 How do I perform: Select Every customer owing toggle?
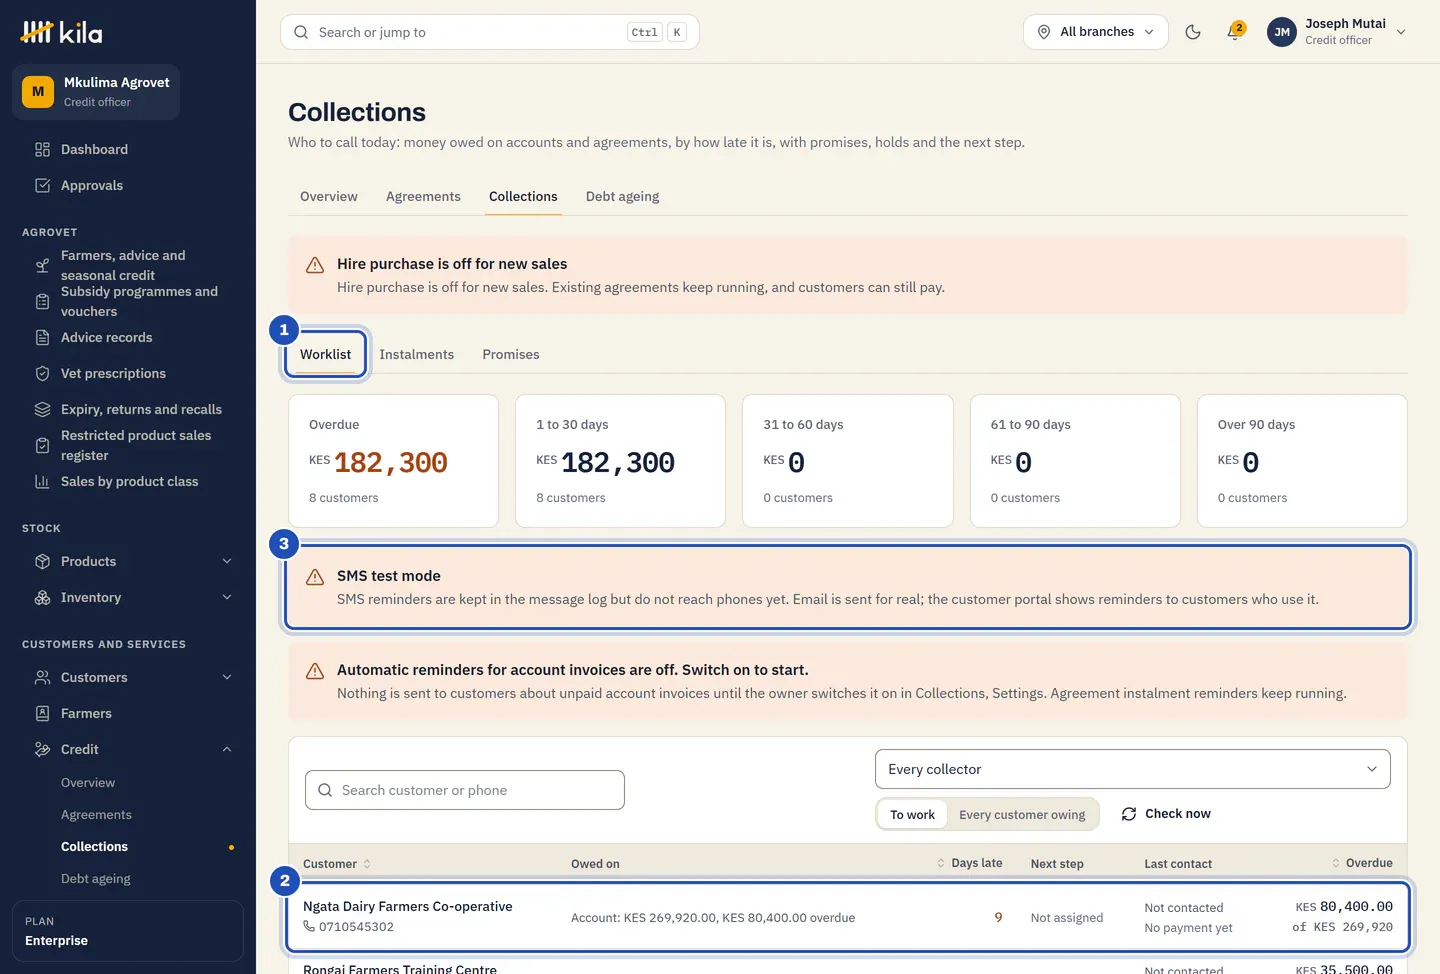[1022, 815]
